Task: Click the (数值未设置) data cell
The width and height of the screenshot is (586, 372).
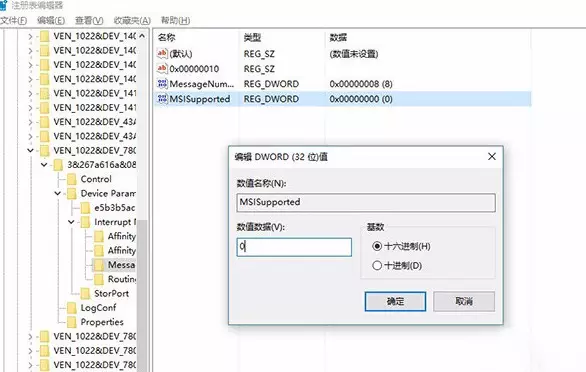Action: 354,54
